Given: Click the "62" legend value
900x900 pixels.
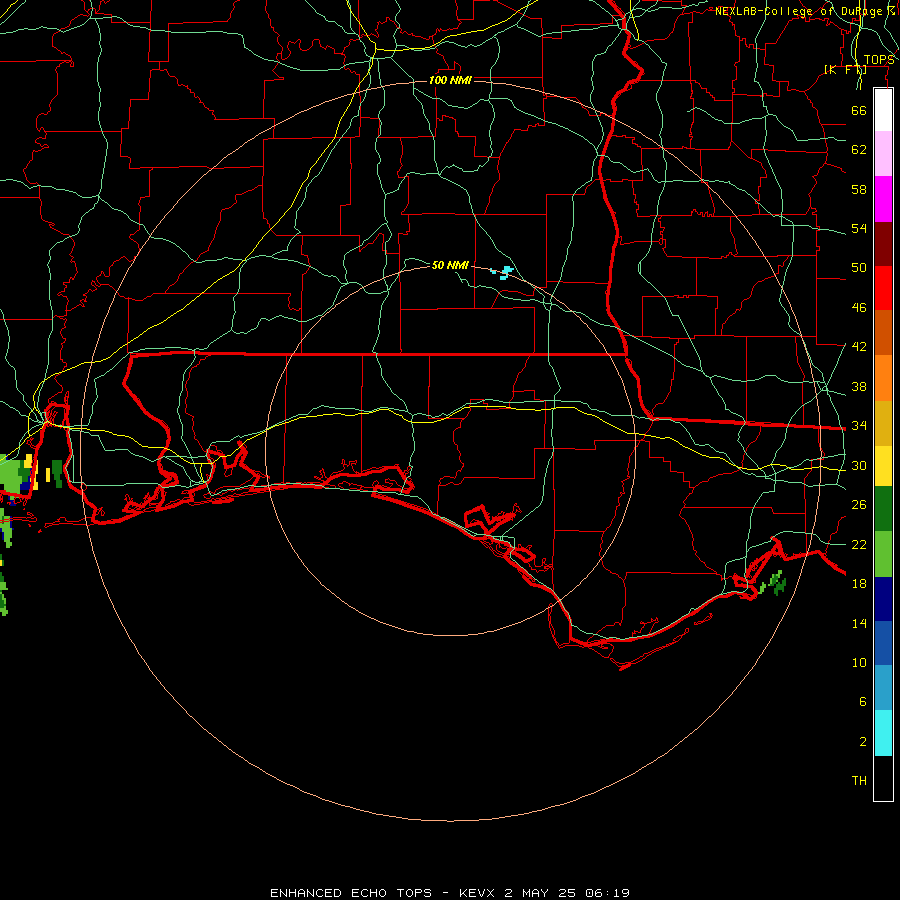Looking at the screenshot, I should click(859, 150).
